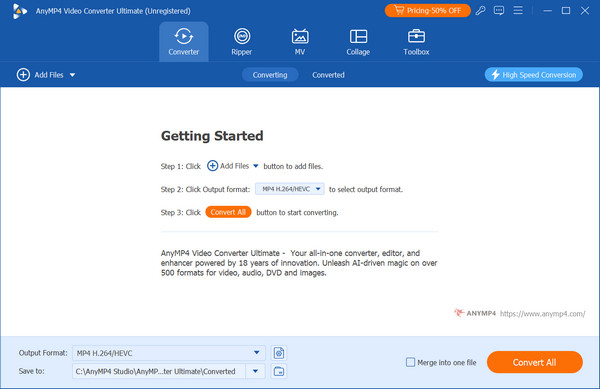Click the orange Convert All button at bottom
This screenshot has width=600, height=389.
(x=535, y=362)
